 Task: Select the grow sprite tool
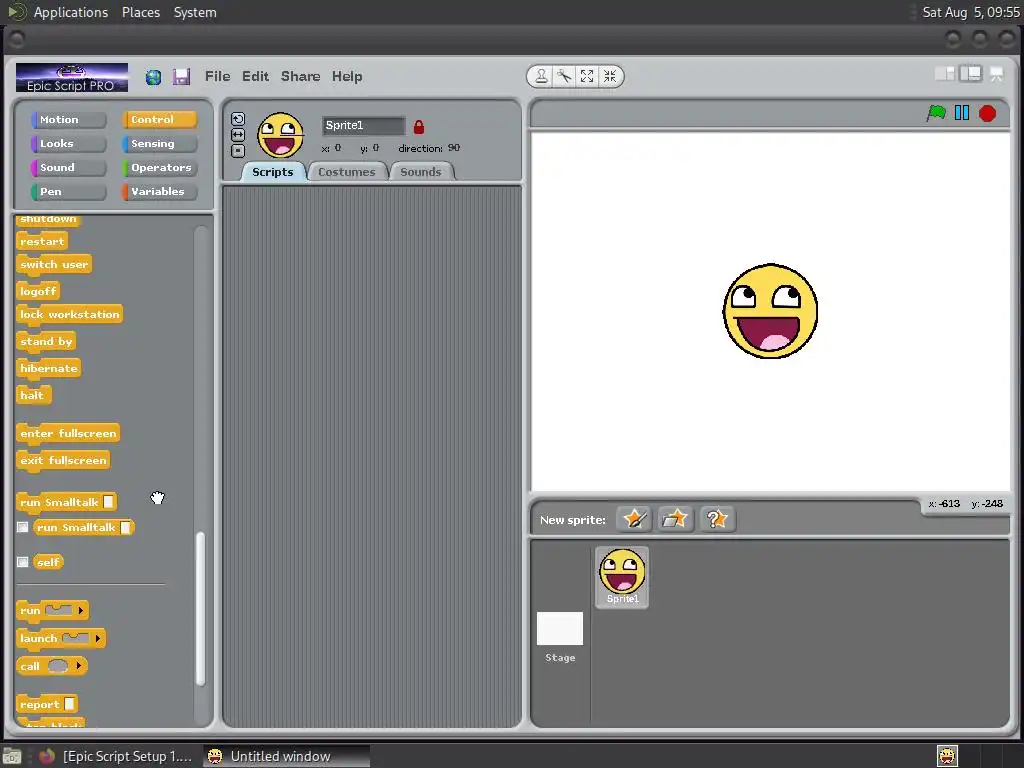(x=587, y=76)
